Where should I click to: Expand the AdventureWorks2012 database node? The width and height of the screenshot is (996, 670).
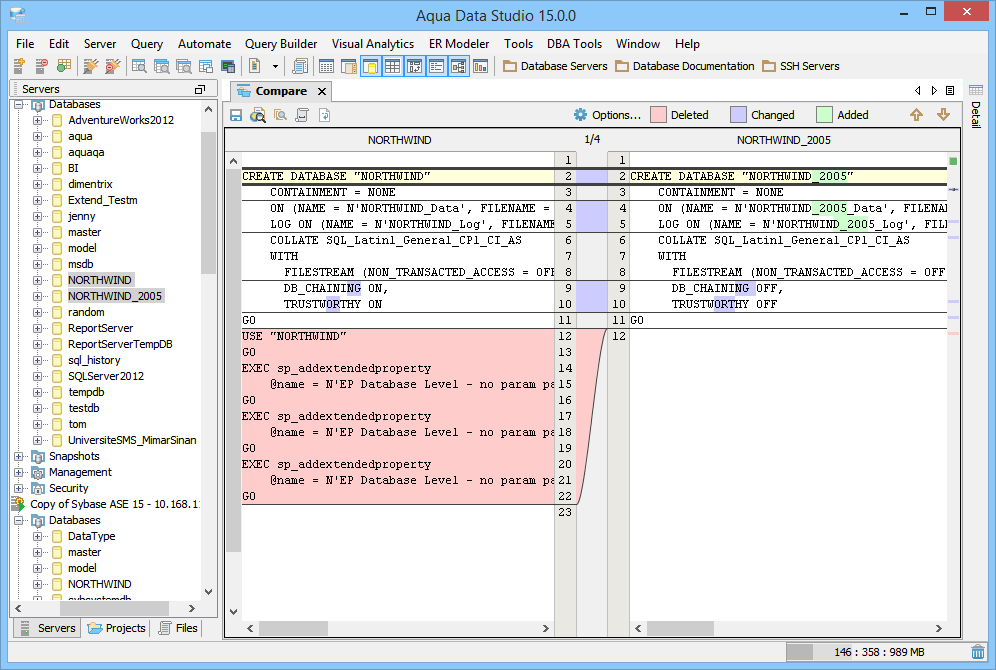37,120
